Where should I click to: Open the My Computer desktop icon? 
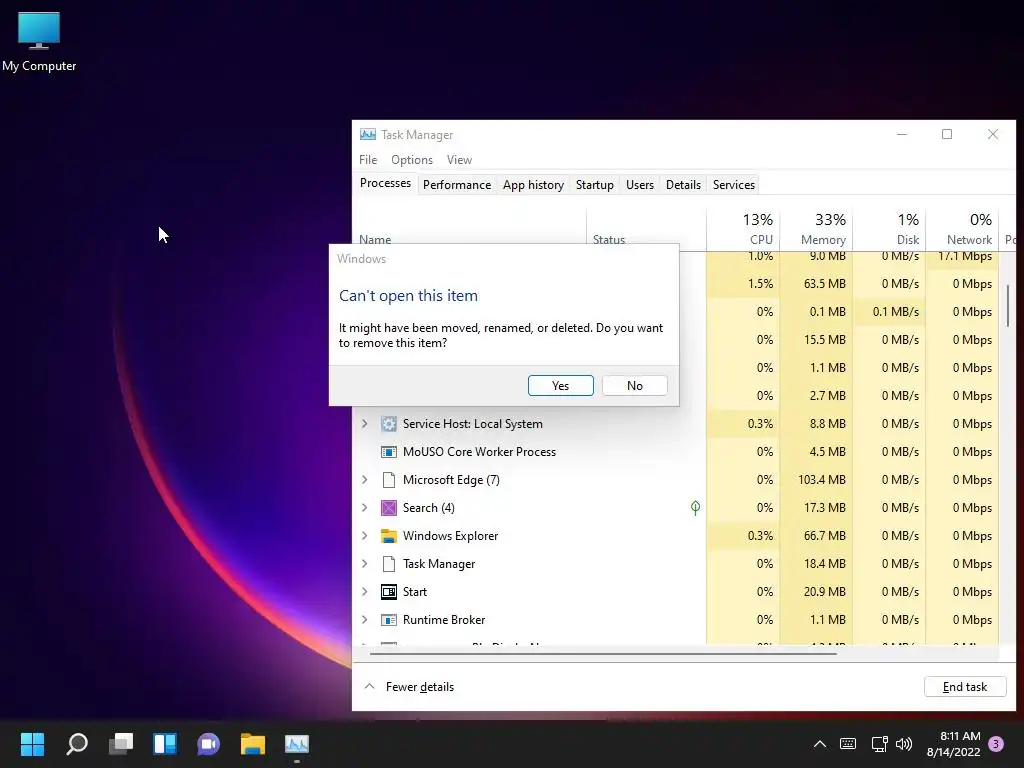(x=39, y=41)
